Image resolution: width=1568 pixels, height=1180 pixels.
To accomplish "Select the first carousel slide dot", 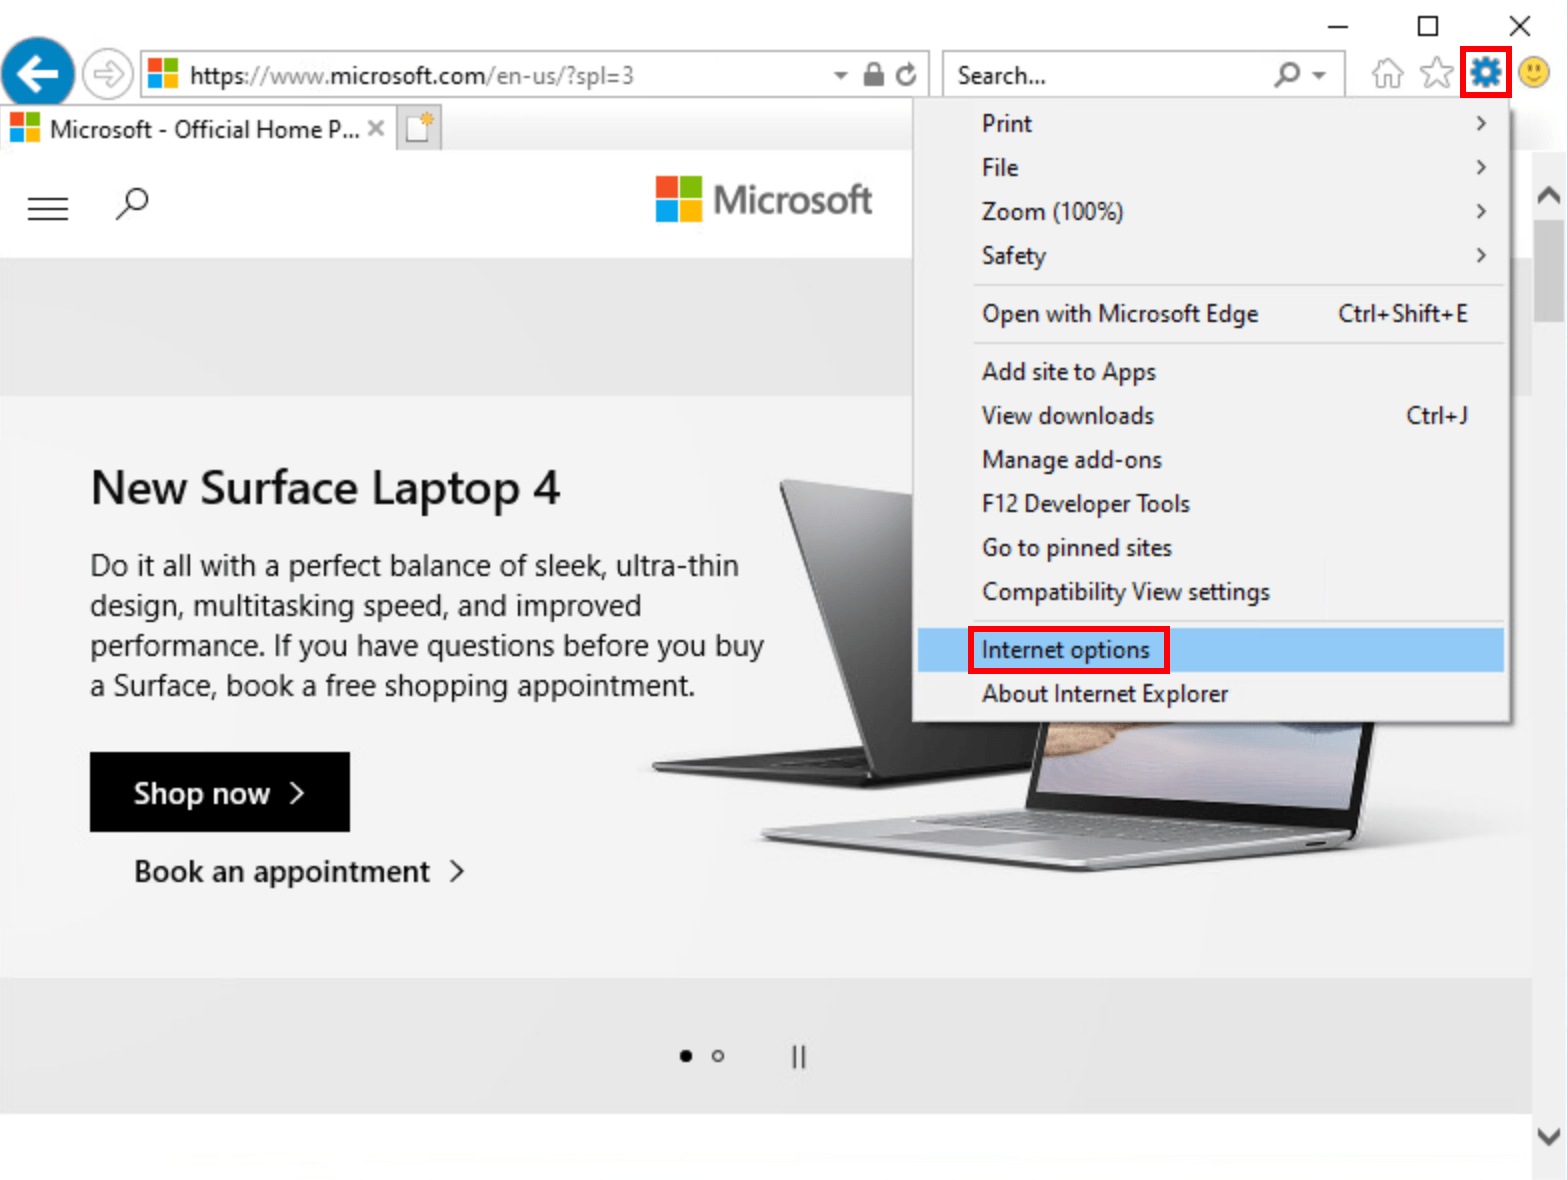I will pyautogui.click(x=685, y=1056).
